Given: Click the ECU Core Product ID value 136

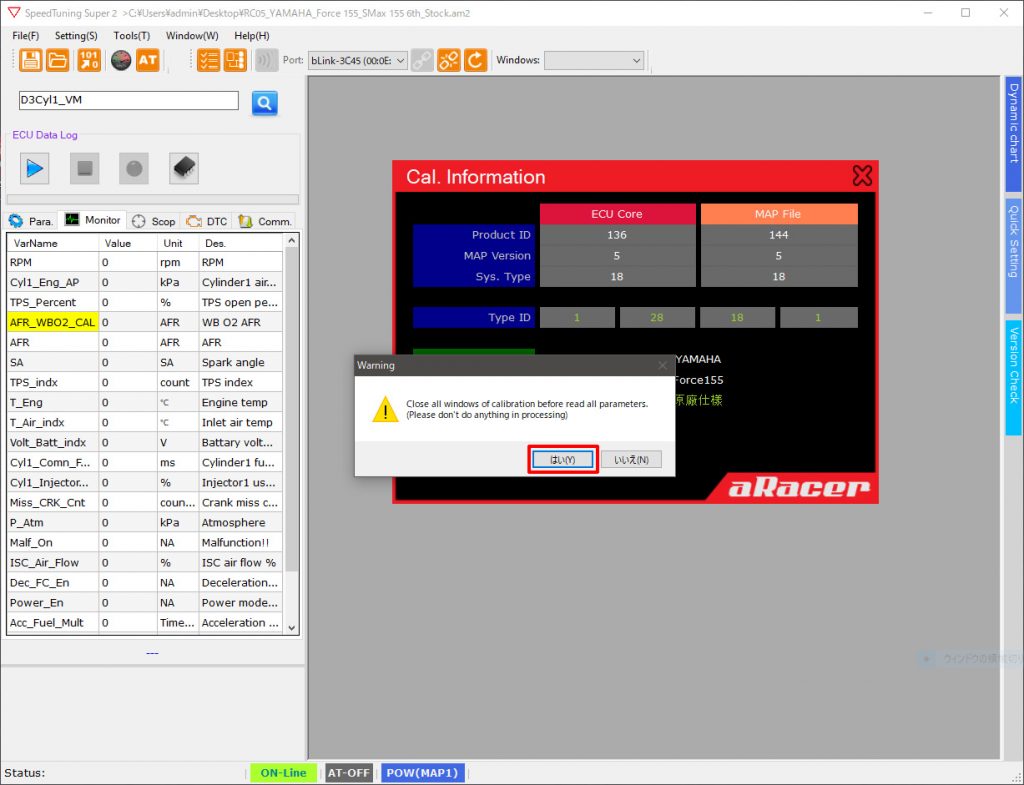Looking at the screenshot, I should click(617, 234).
